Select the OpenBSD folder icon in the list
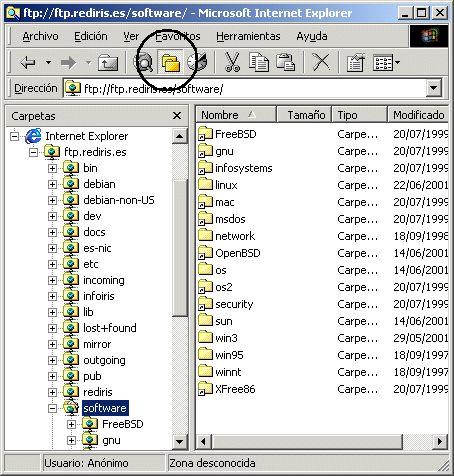 205,252
